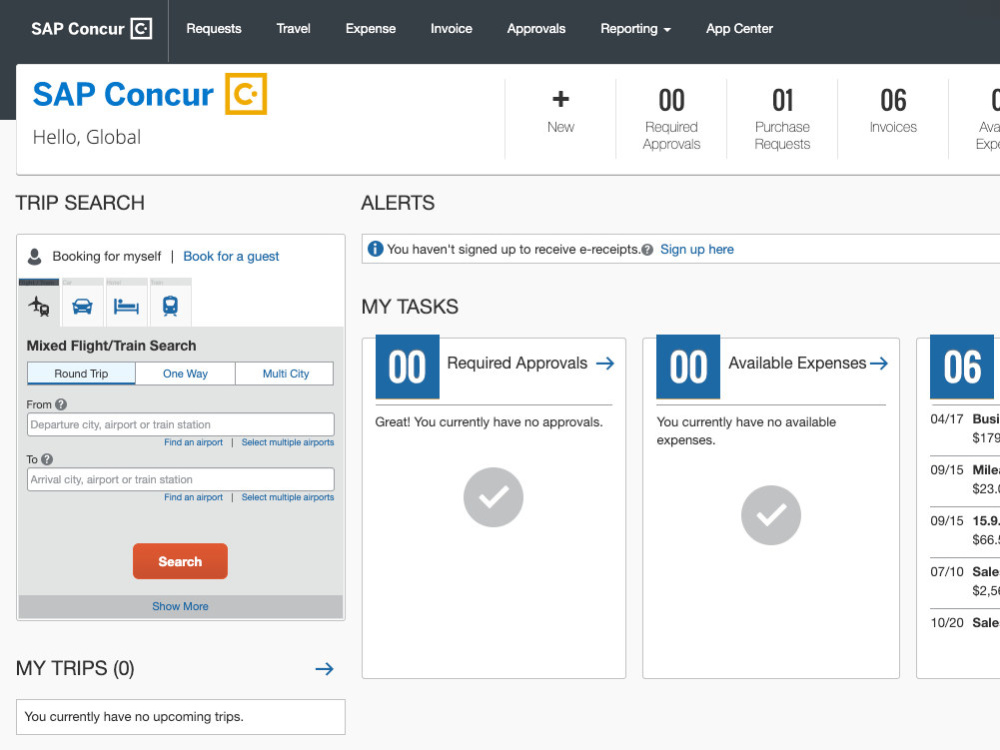The height and width of the screenshot is (750, 1000).
Task: Click Select multiple airports under From field
Action: (x=288, y=442)
